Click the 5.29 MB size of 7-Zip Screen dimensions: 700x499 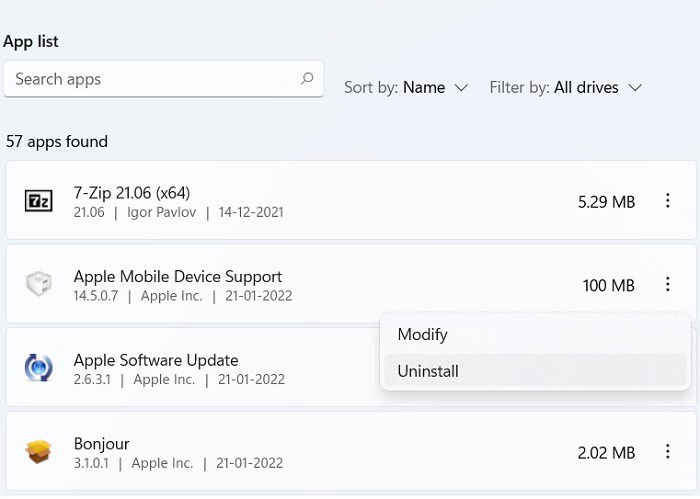pos(606,202)
